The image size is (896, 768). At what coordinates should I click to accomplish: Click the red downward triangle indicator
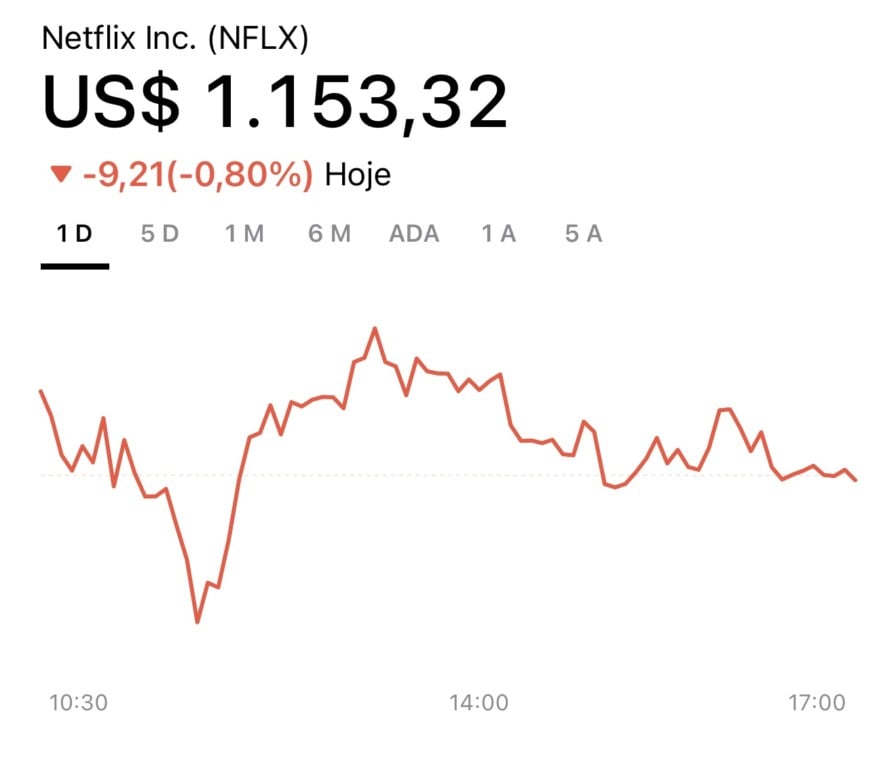pyautogui.click(x=61, y=176)
